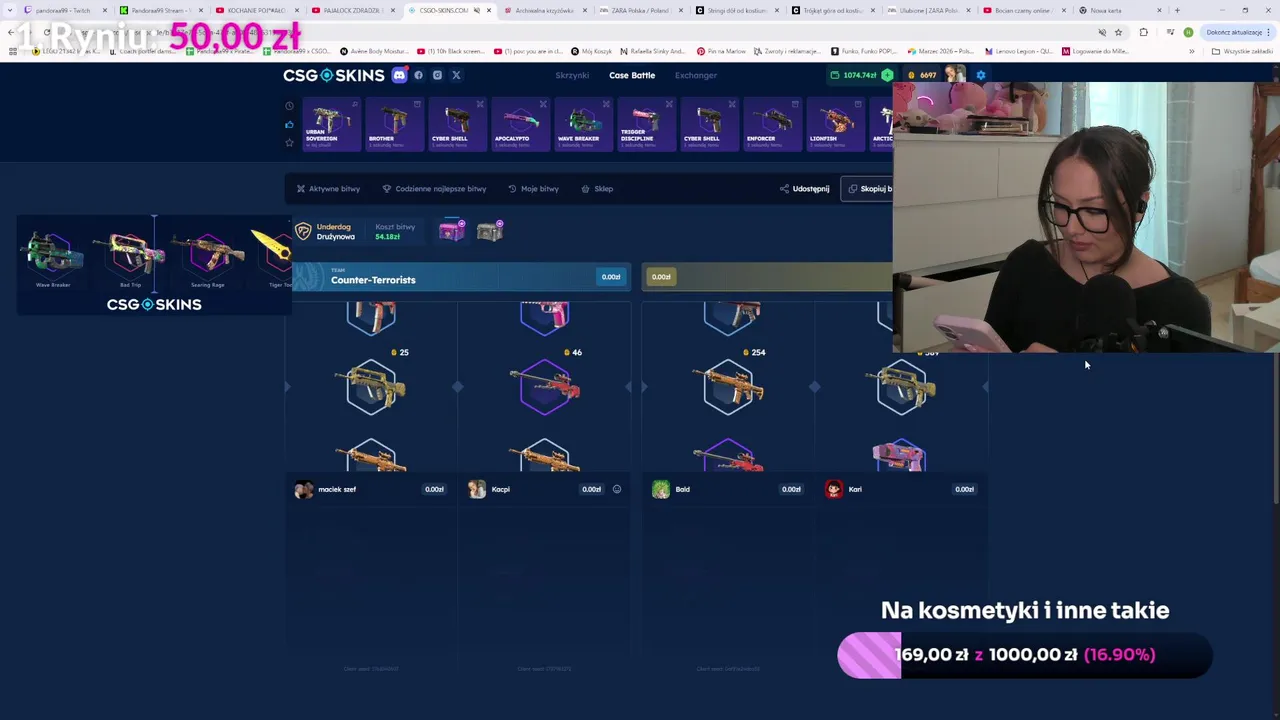
Task: Open the Trigger Discipline drop card
Action: 646,124
